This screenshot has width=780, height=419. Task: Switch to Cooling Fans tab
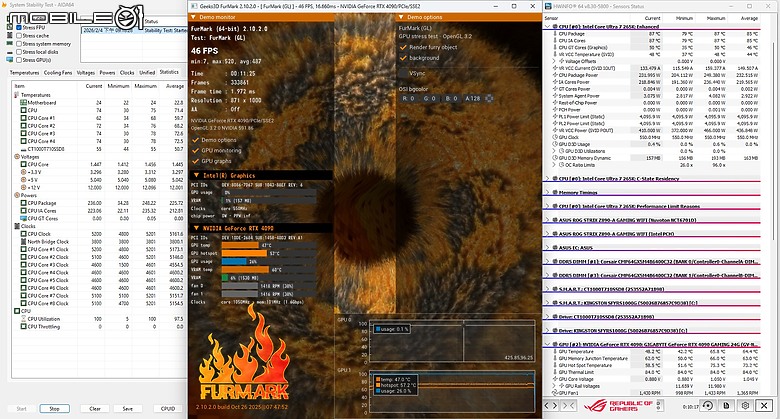58,73
